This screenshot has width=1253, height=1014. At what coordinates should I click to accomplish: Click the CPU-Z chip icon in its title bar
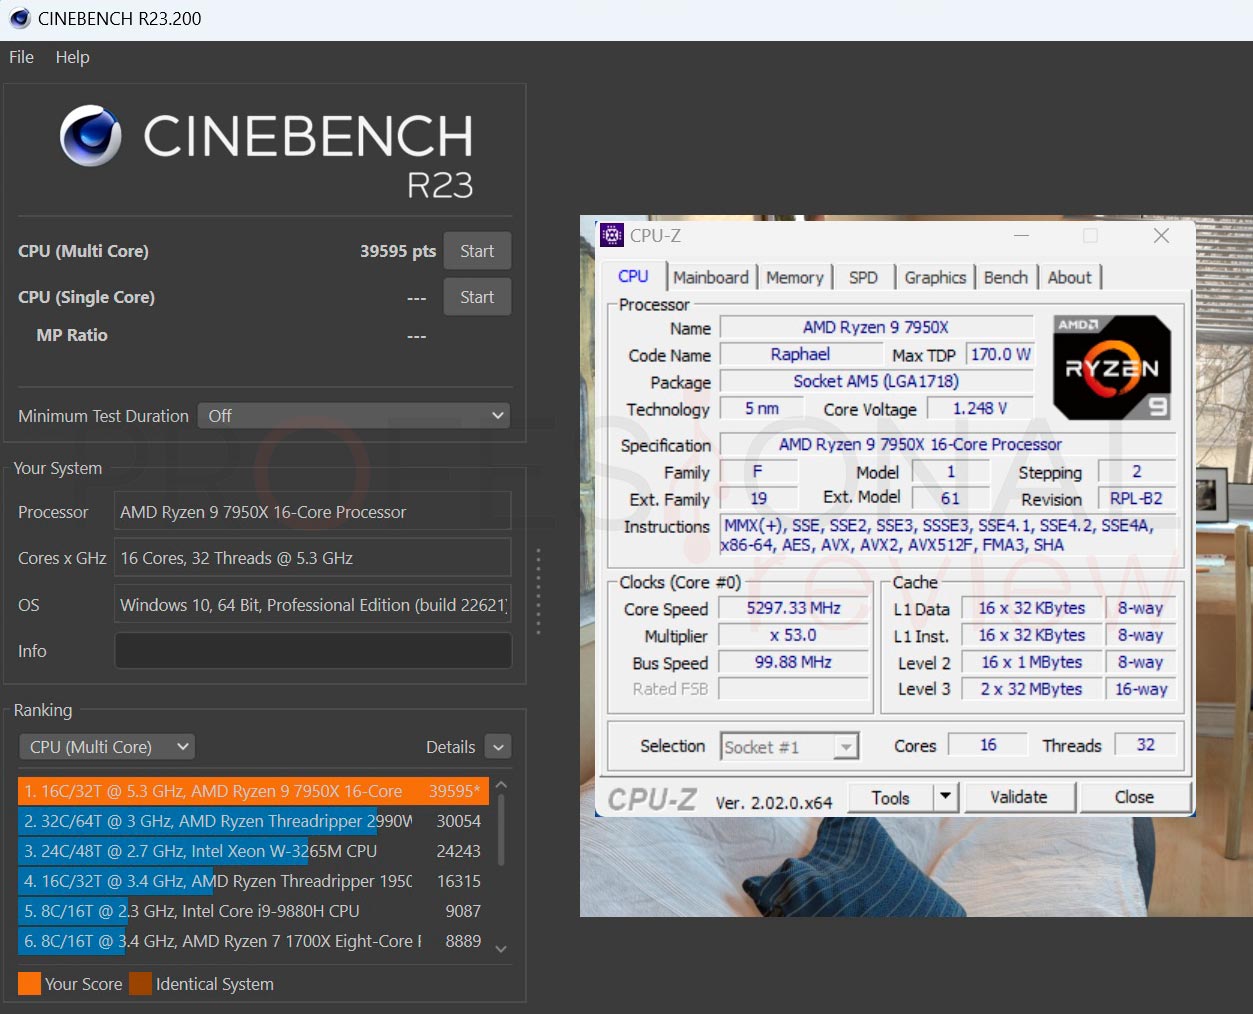tap(611, 235)
